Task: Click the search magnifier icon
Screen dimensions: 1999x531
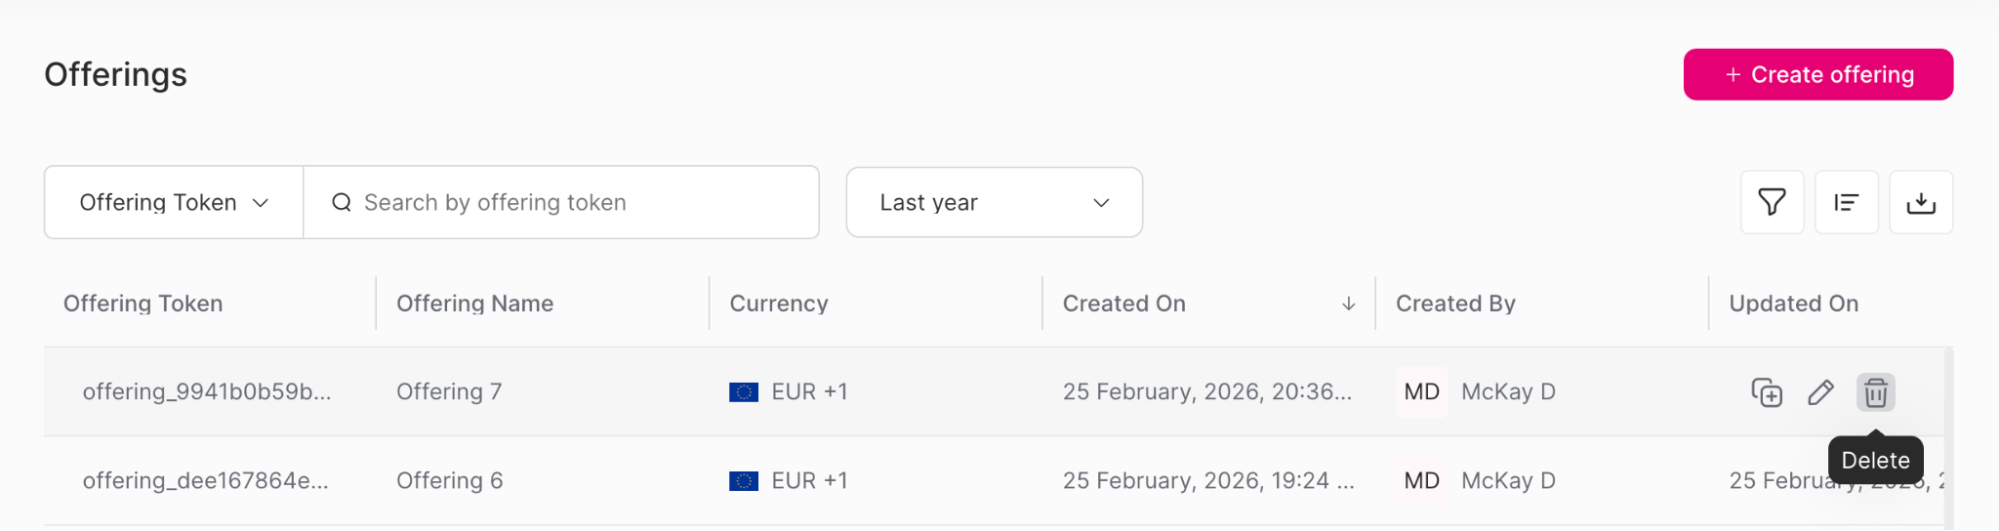Action: point(342,202)
